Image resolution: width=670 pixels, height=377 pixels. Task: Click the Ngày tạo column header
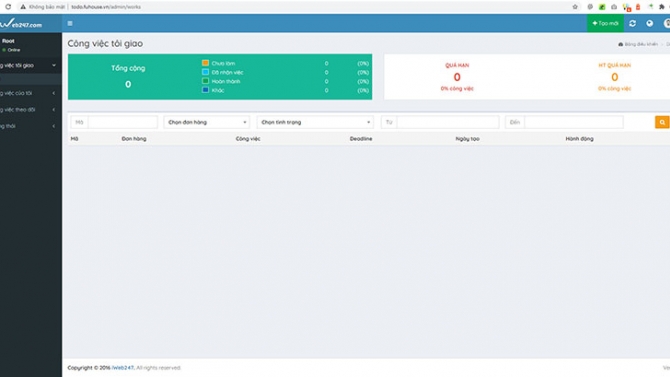click(467, 139)
